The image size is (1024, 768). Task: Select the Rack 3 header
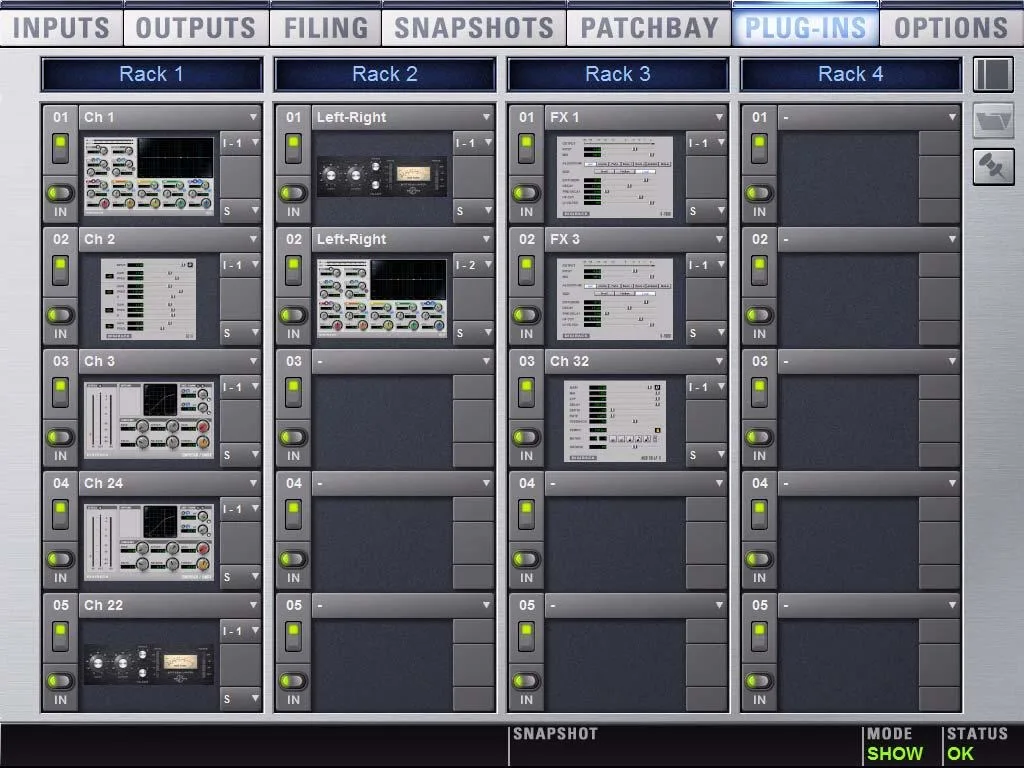(618, 74)
